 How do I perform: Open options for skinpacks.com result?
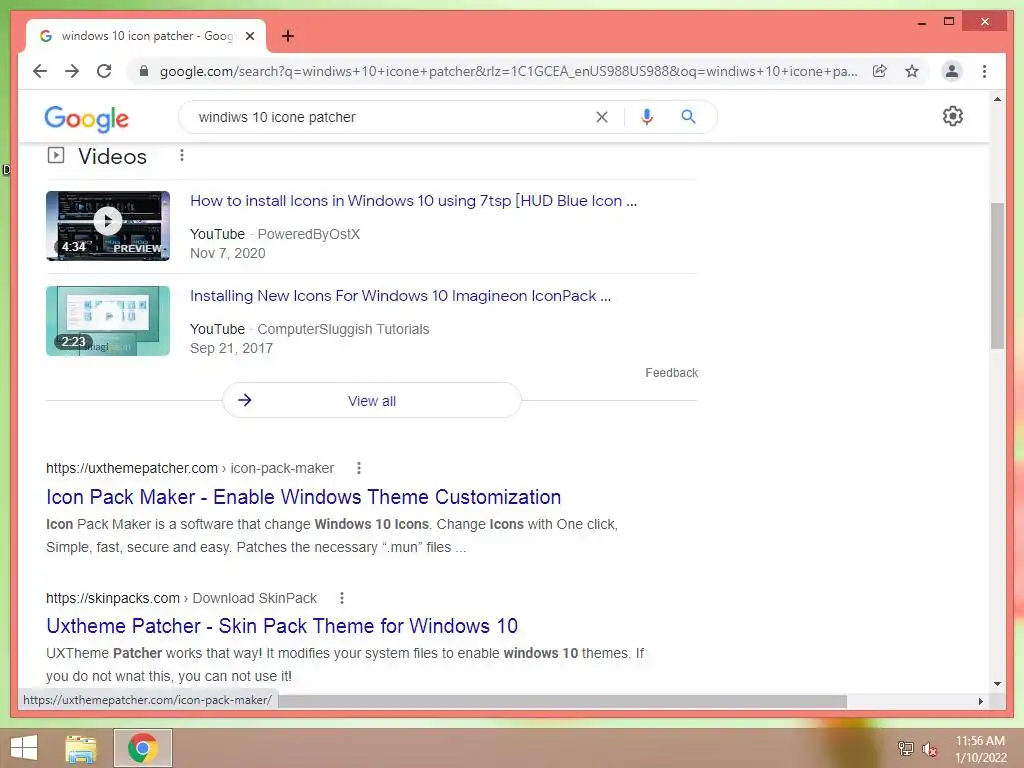342,598
